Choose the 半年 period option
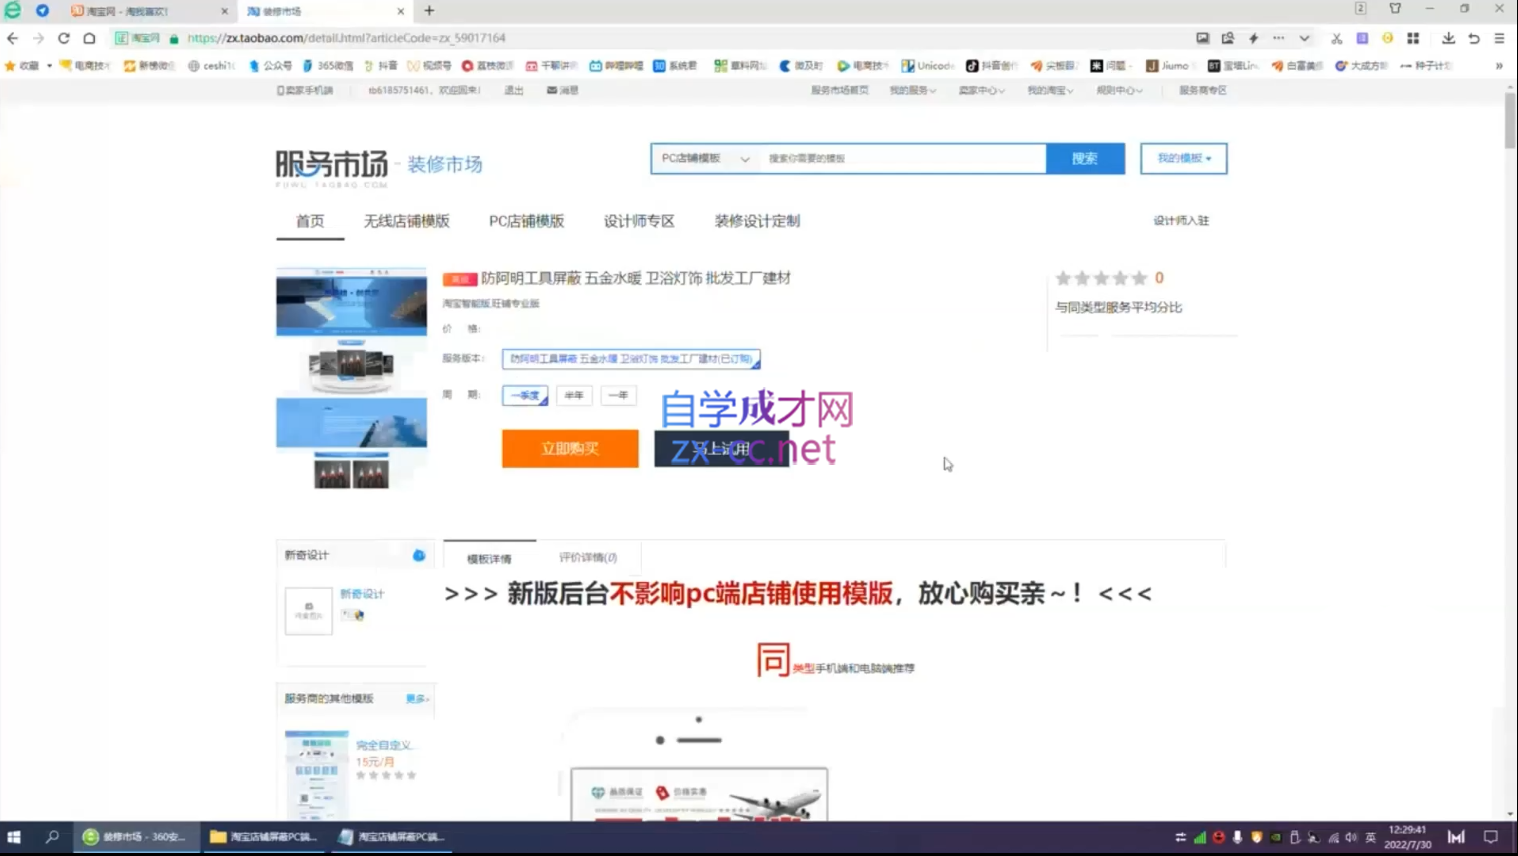The width and height of the screenshot is (1518, 856). tap(574, 395)
